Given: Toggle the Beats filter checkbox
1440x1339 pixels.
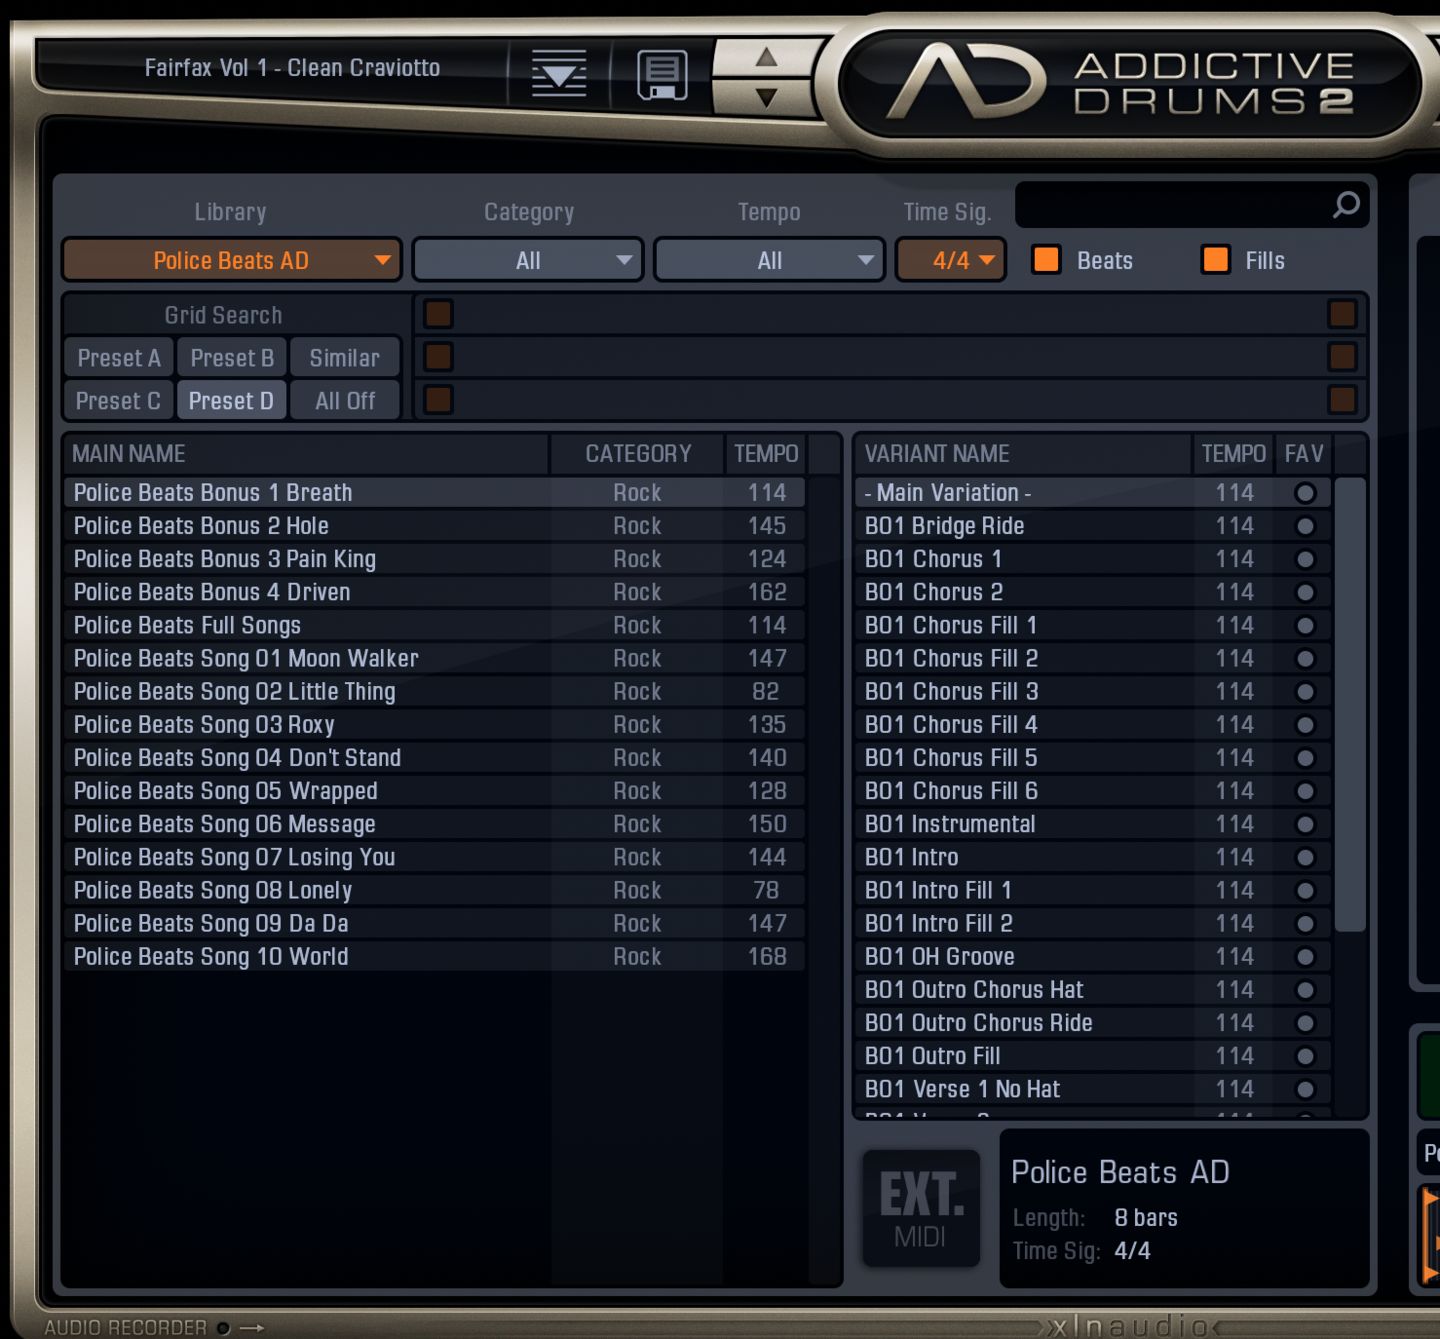Looking at the screenshot, I should 1046,260.
